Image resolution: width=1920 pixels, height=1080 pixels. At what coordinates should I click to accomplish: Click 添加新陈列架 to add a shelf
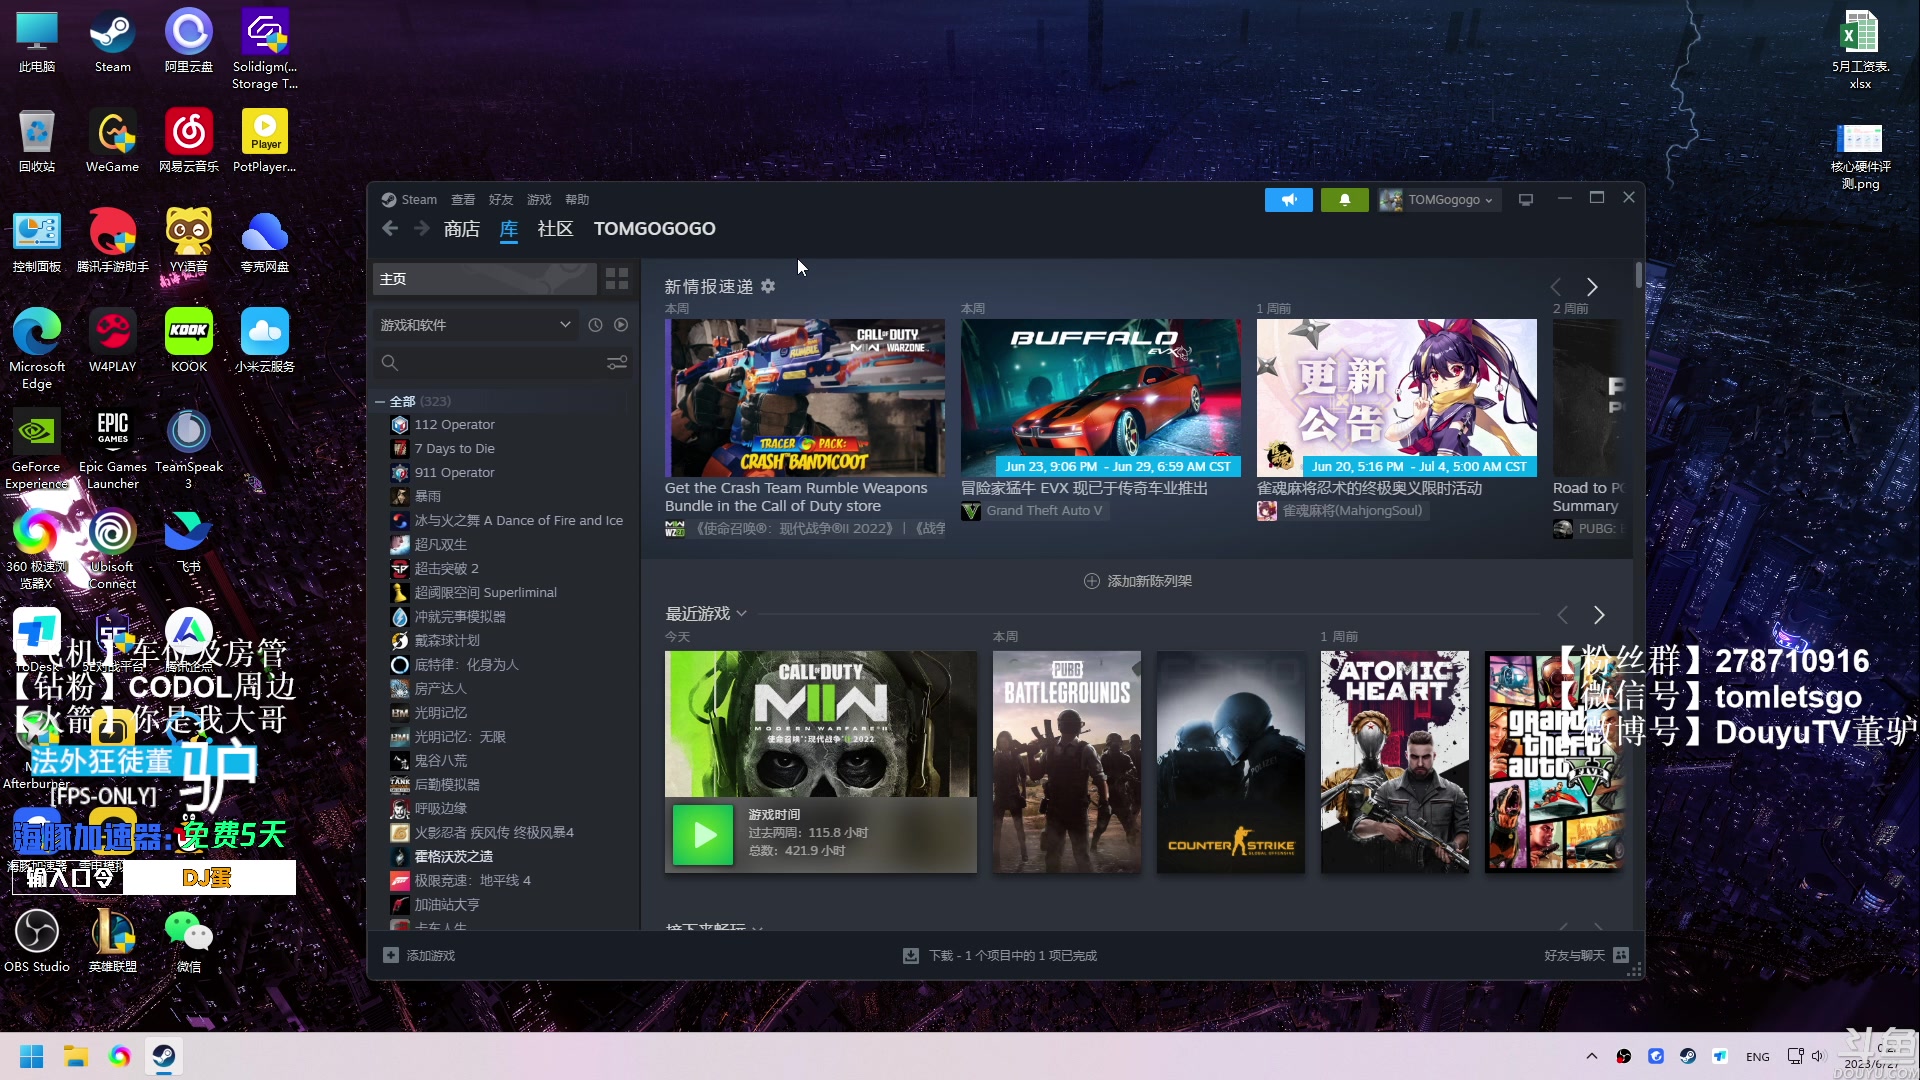[x=1138, y=581]
